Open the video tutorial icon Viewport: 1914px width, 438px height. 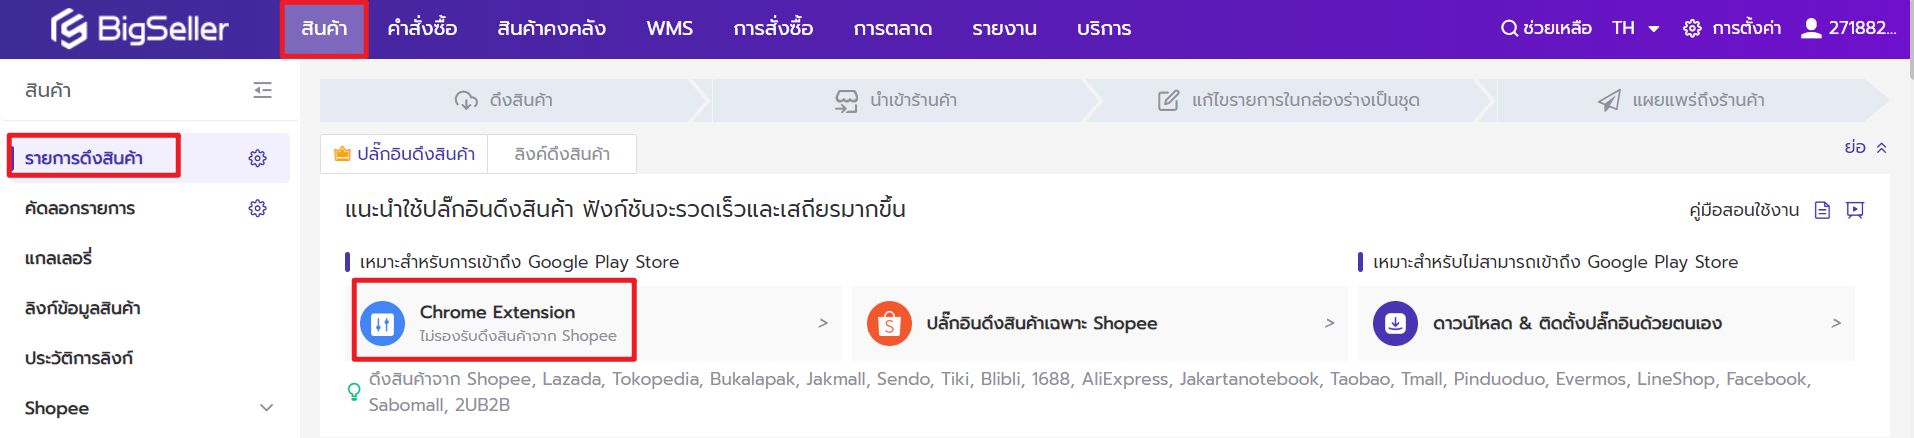[1855, 210]
